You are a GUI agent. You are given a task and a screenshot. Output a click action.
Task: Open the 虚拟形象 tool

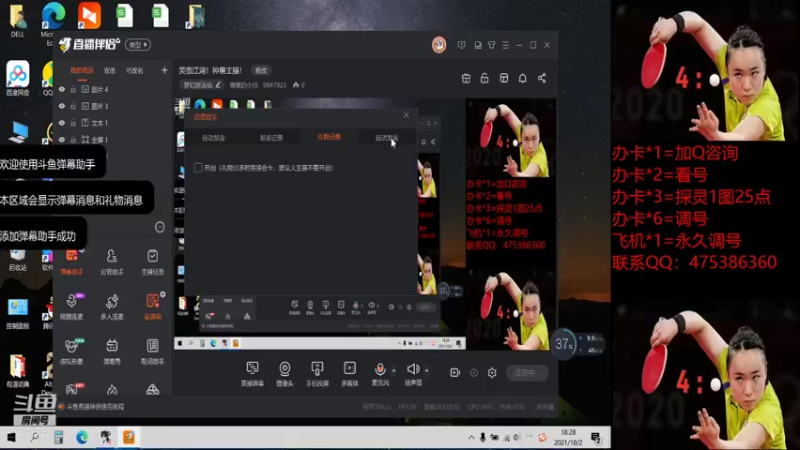tap(71, 352)
